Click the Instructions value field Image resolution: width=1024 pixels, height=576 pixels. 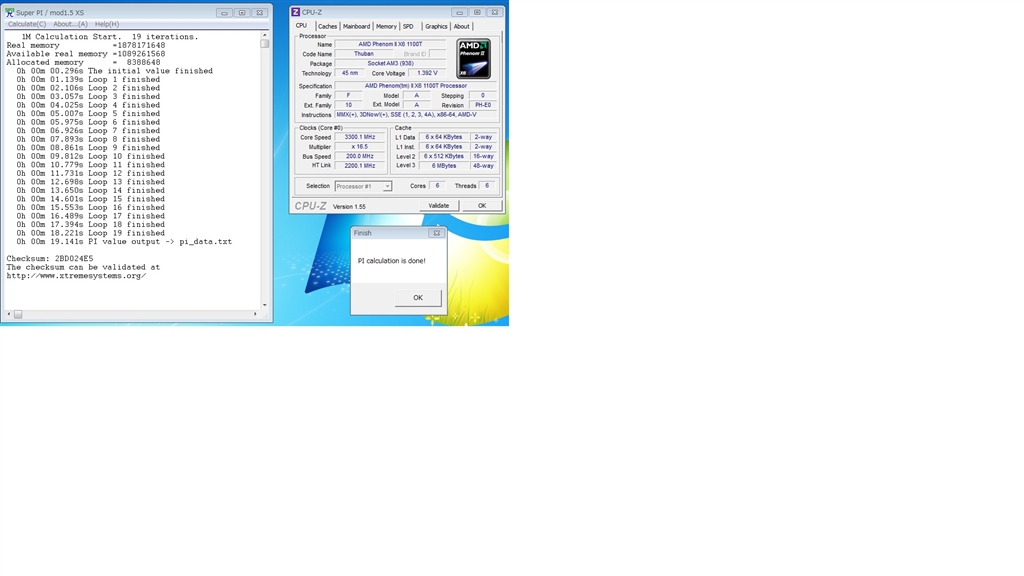pyautogui.click(x=415, y=114)
